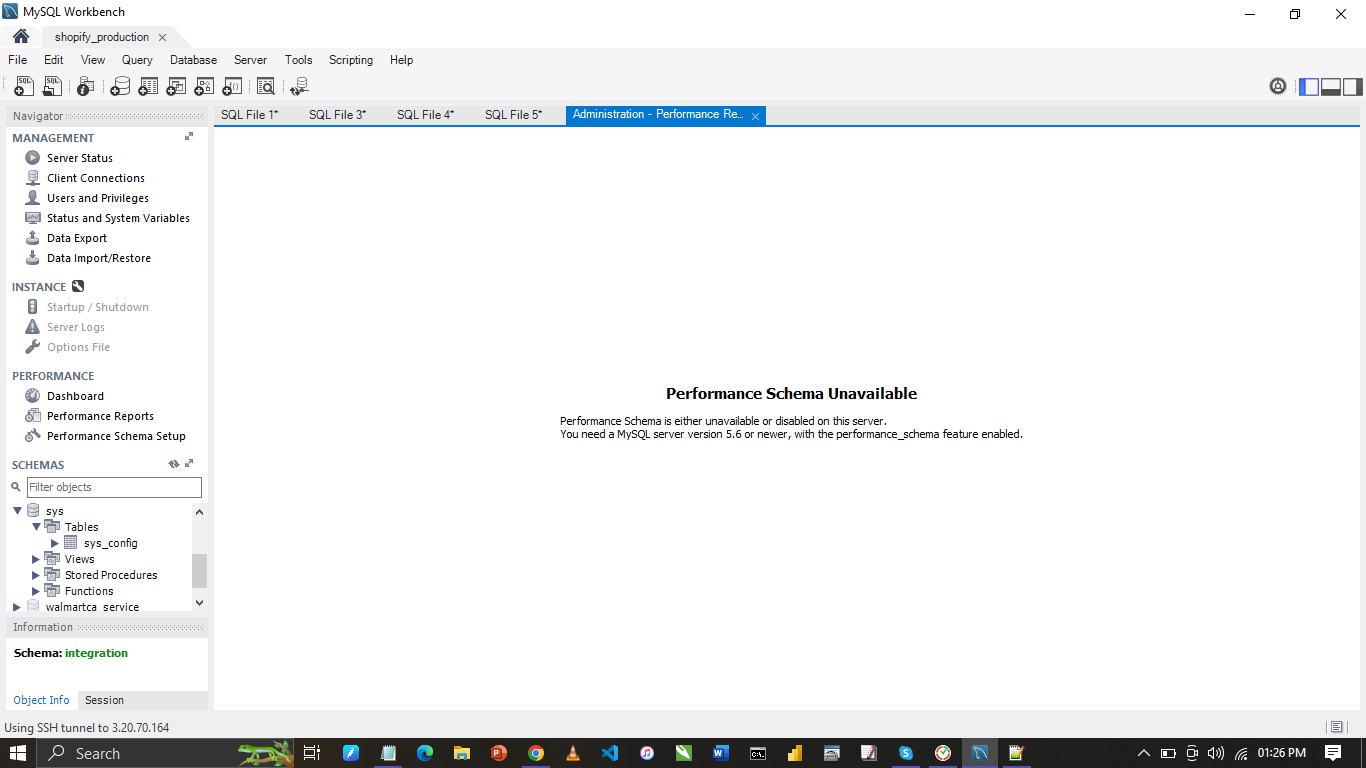Open the Windows Start menu
Screen dimensions: 1366x768
click(18, 753)
